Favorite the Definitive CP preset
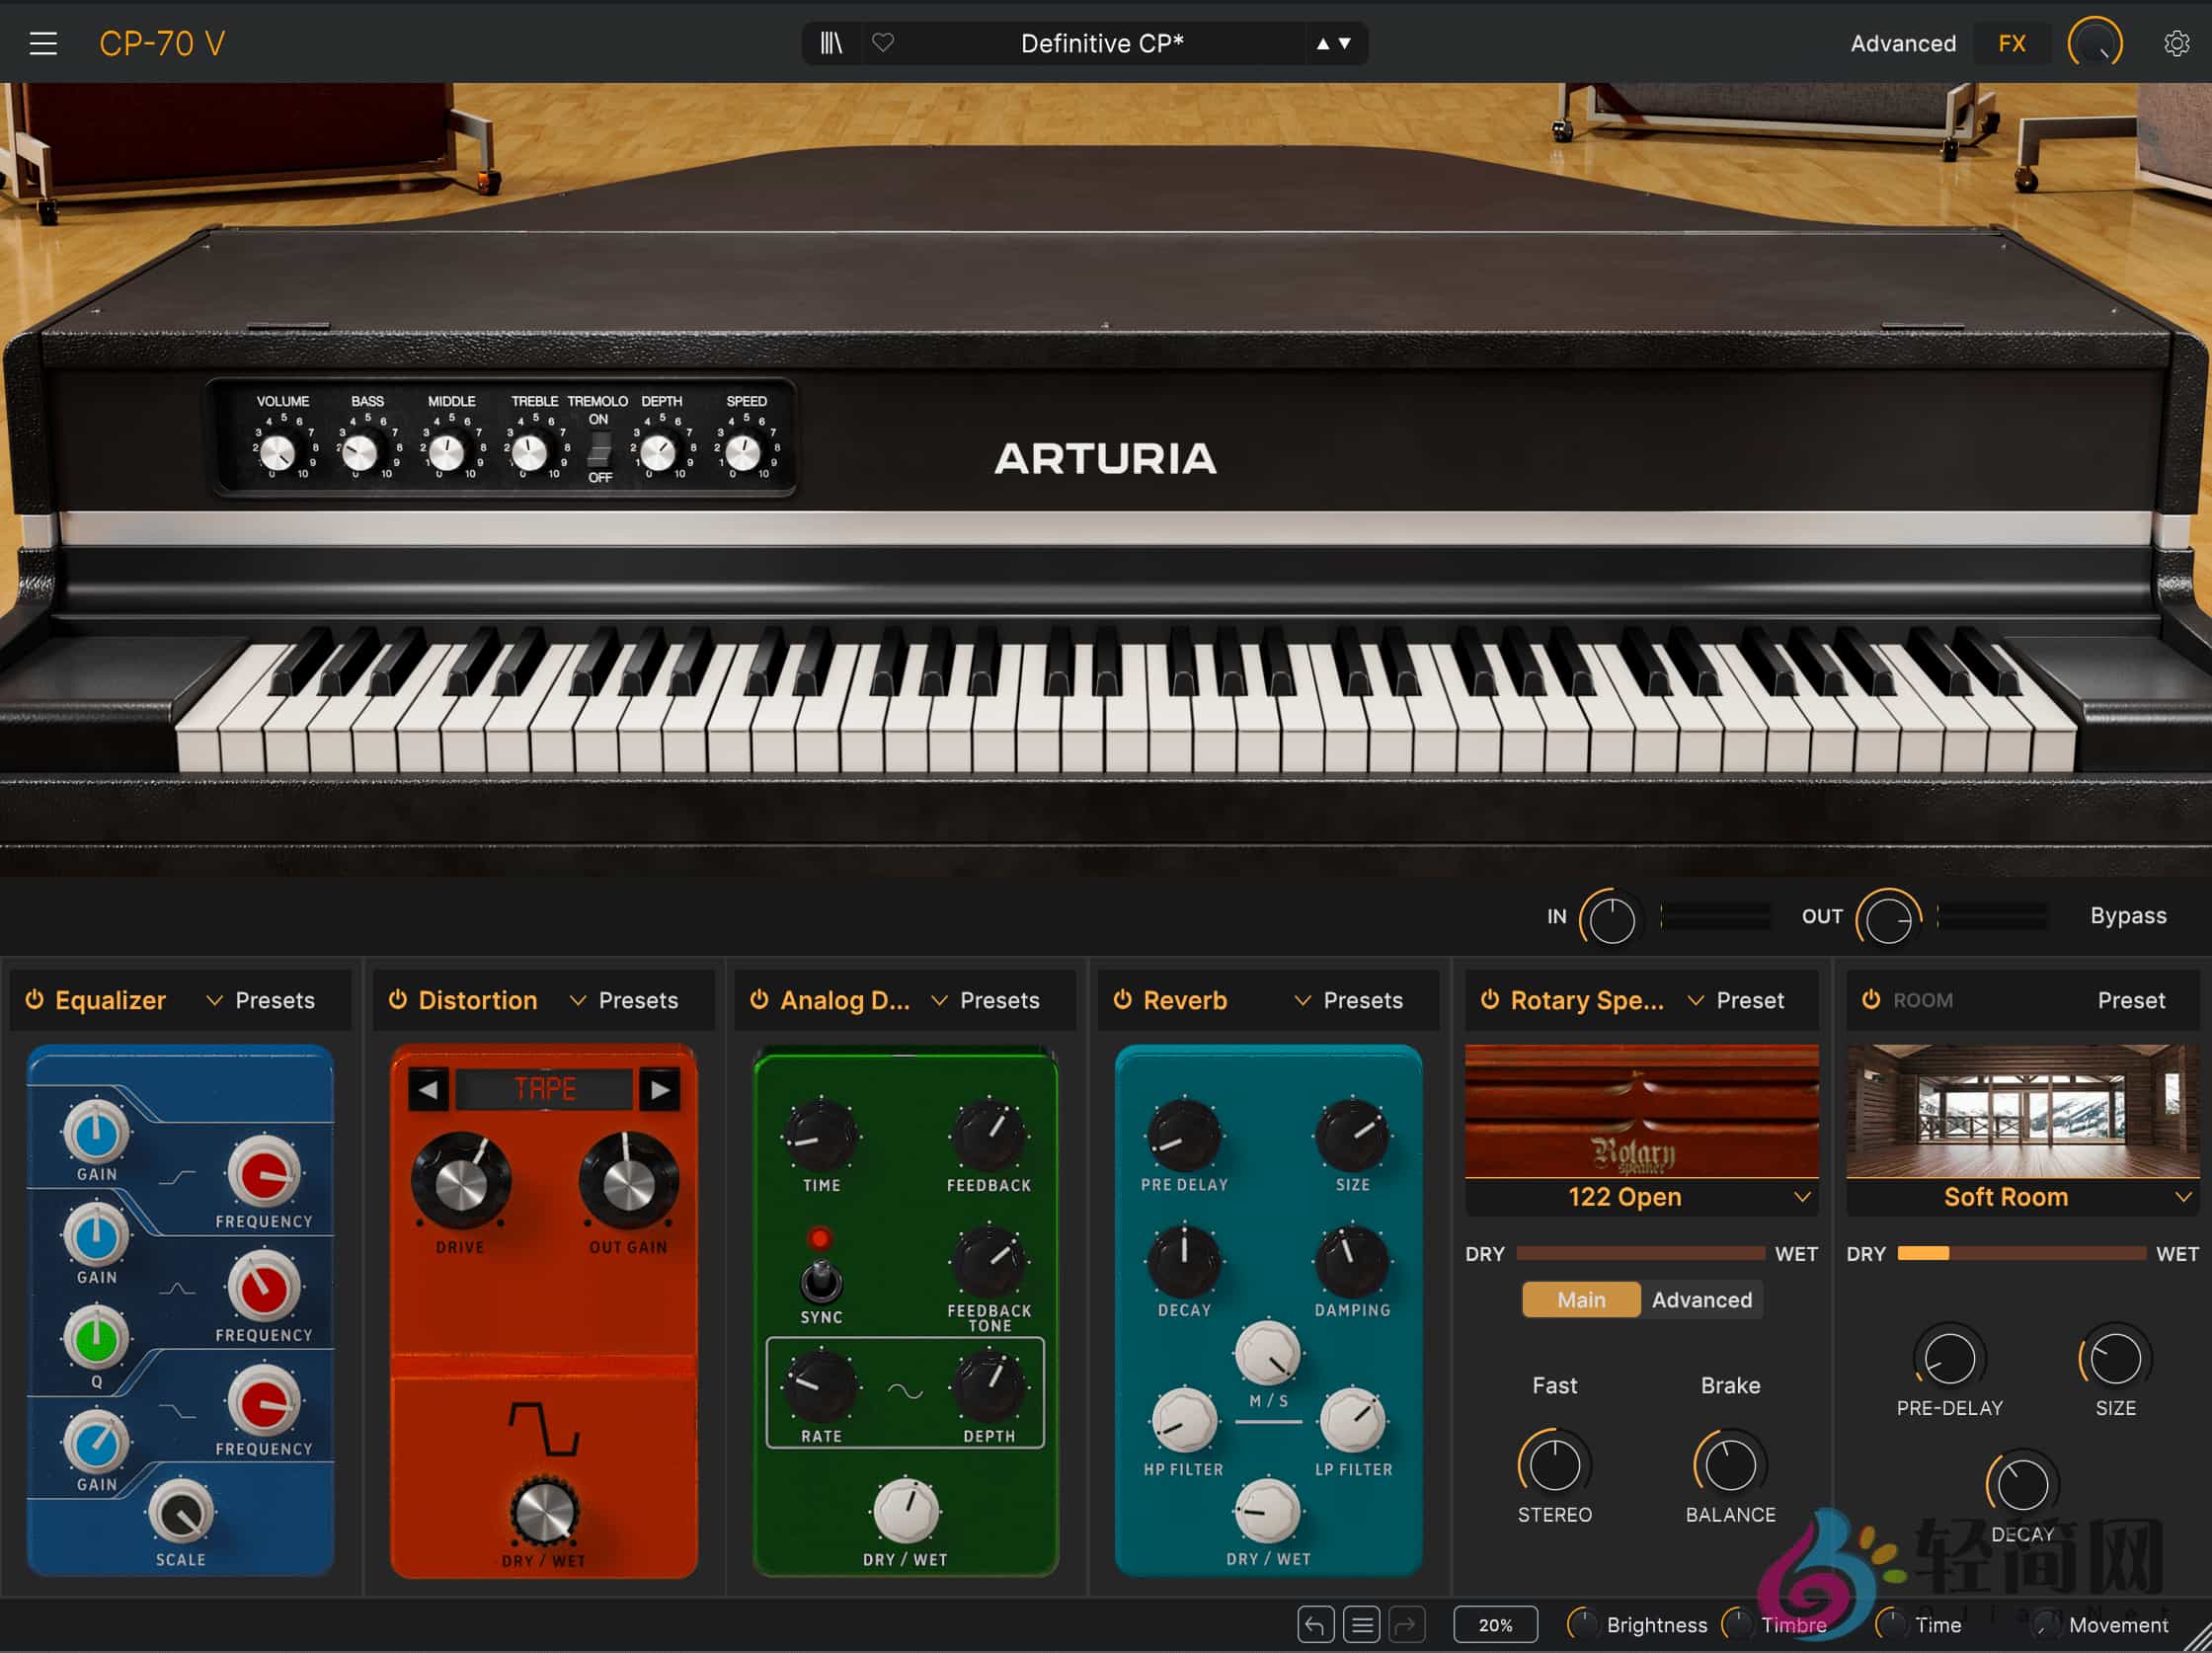The image size is (2212, 1653). [884, 43]
